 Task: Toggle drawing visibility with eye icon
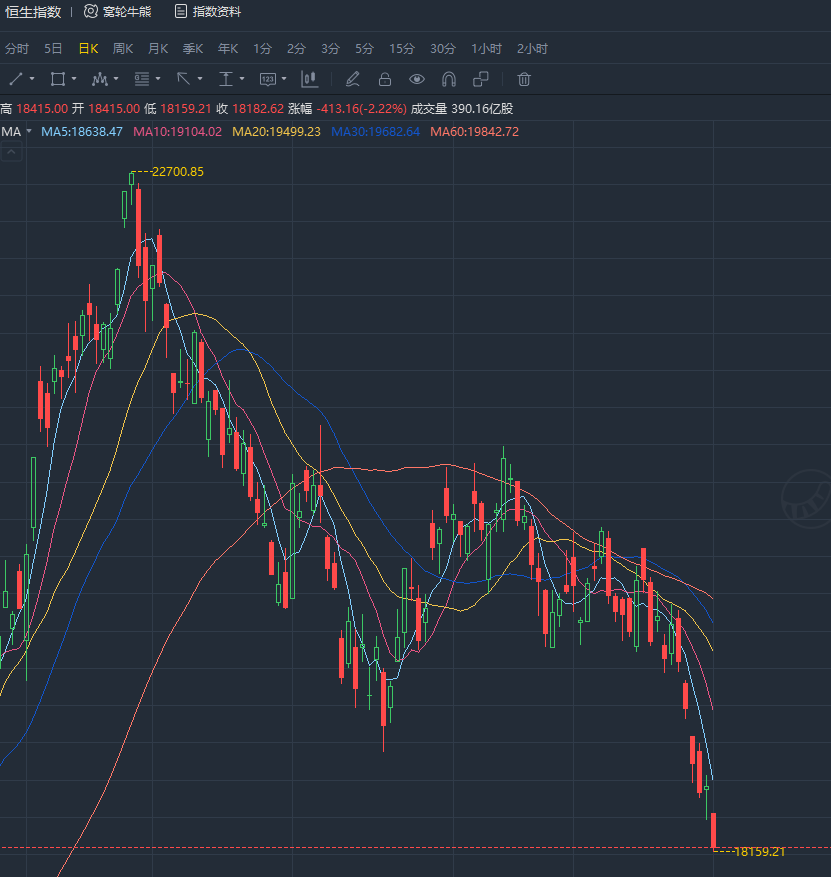tap(417, 79)
